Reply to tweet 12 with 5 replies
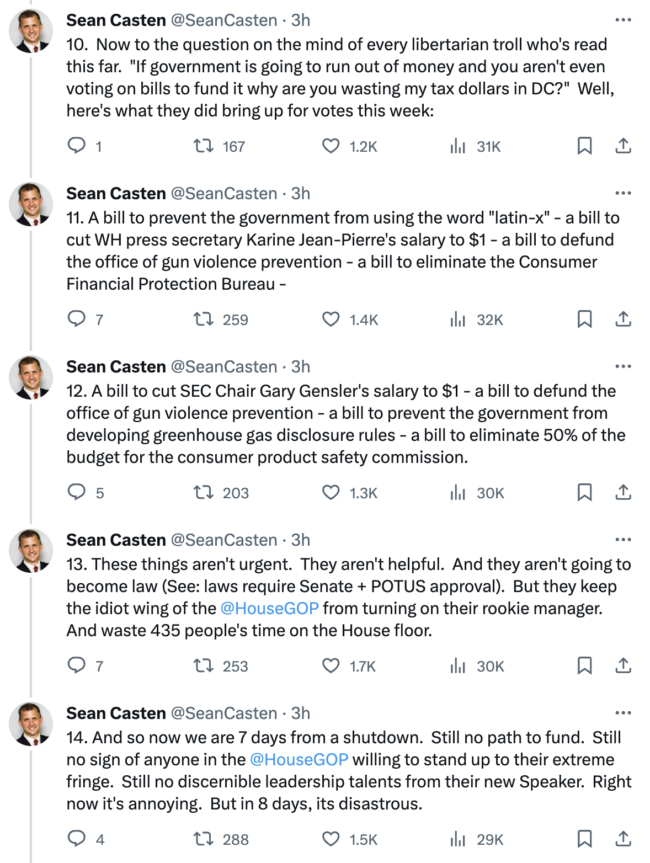Viewport: 650px width, 863px height. click(x=77, y=492)
